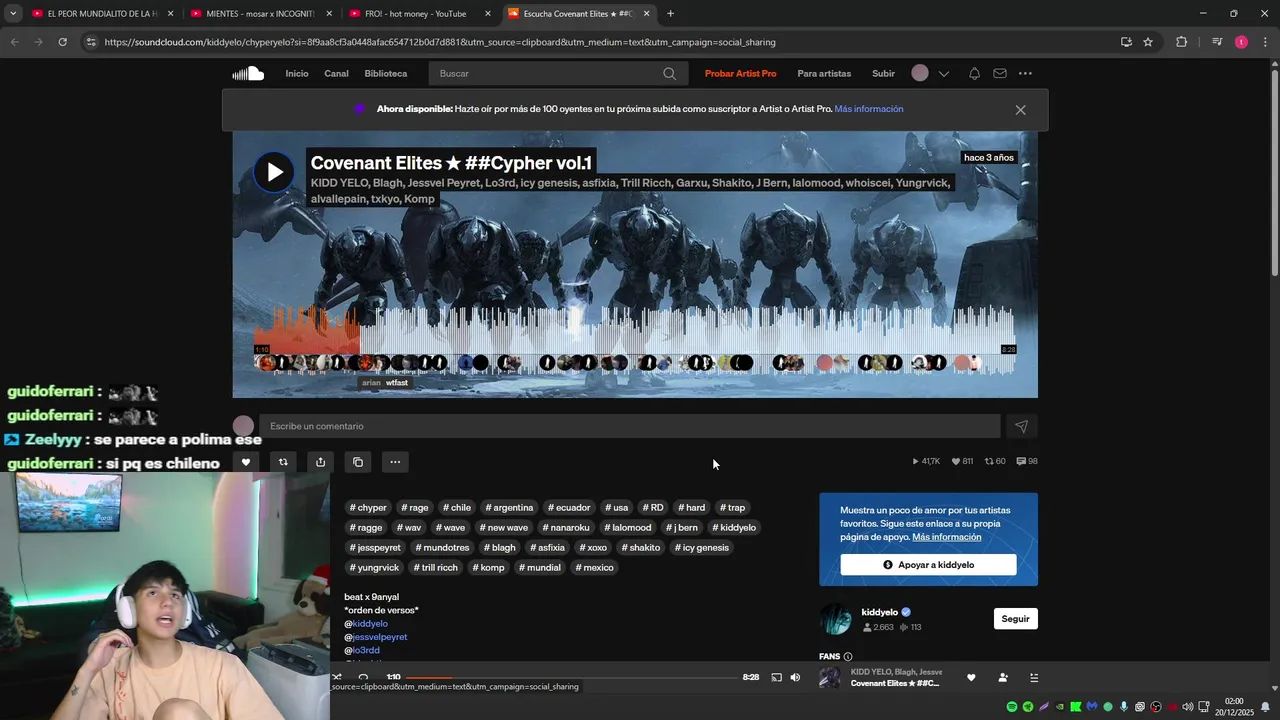Click the search magnifier icon

[670, 73]
